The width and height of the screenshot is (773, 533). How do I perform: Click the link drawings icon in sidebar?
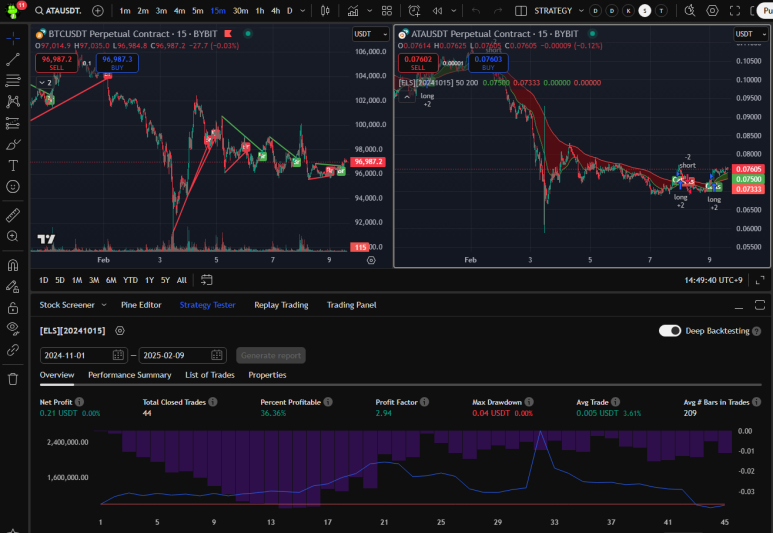click(13, 350)
